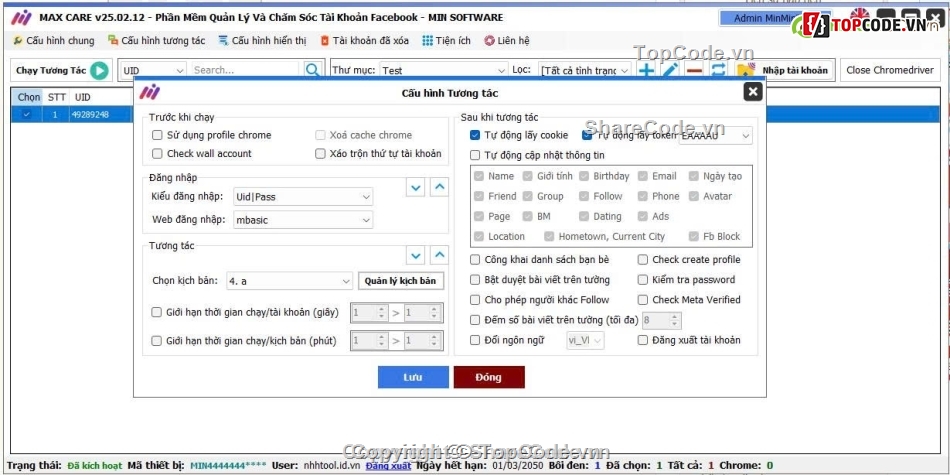Open Chọn kịch bản dropdown
The height and width of the screenshot is (475, 950).
pos(289,281)
